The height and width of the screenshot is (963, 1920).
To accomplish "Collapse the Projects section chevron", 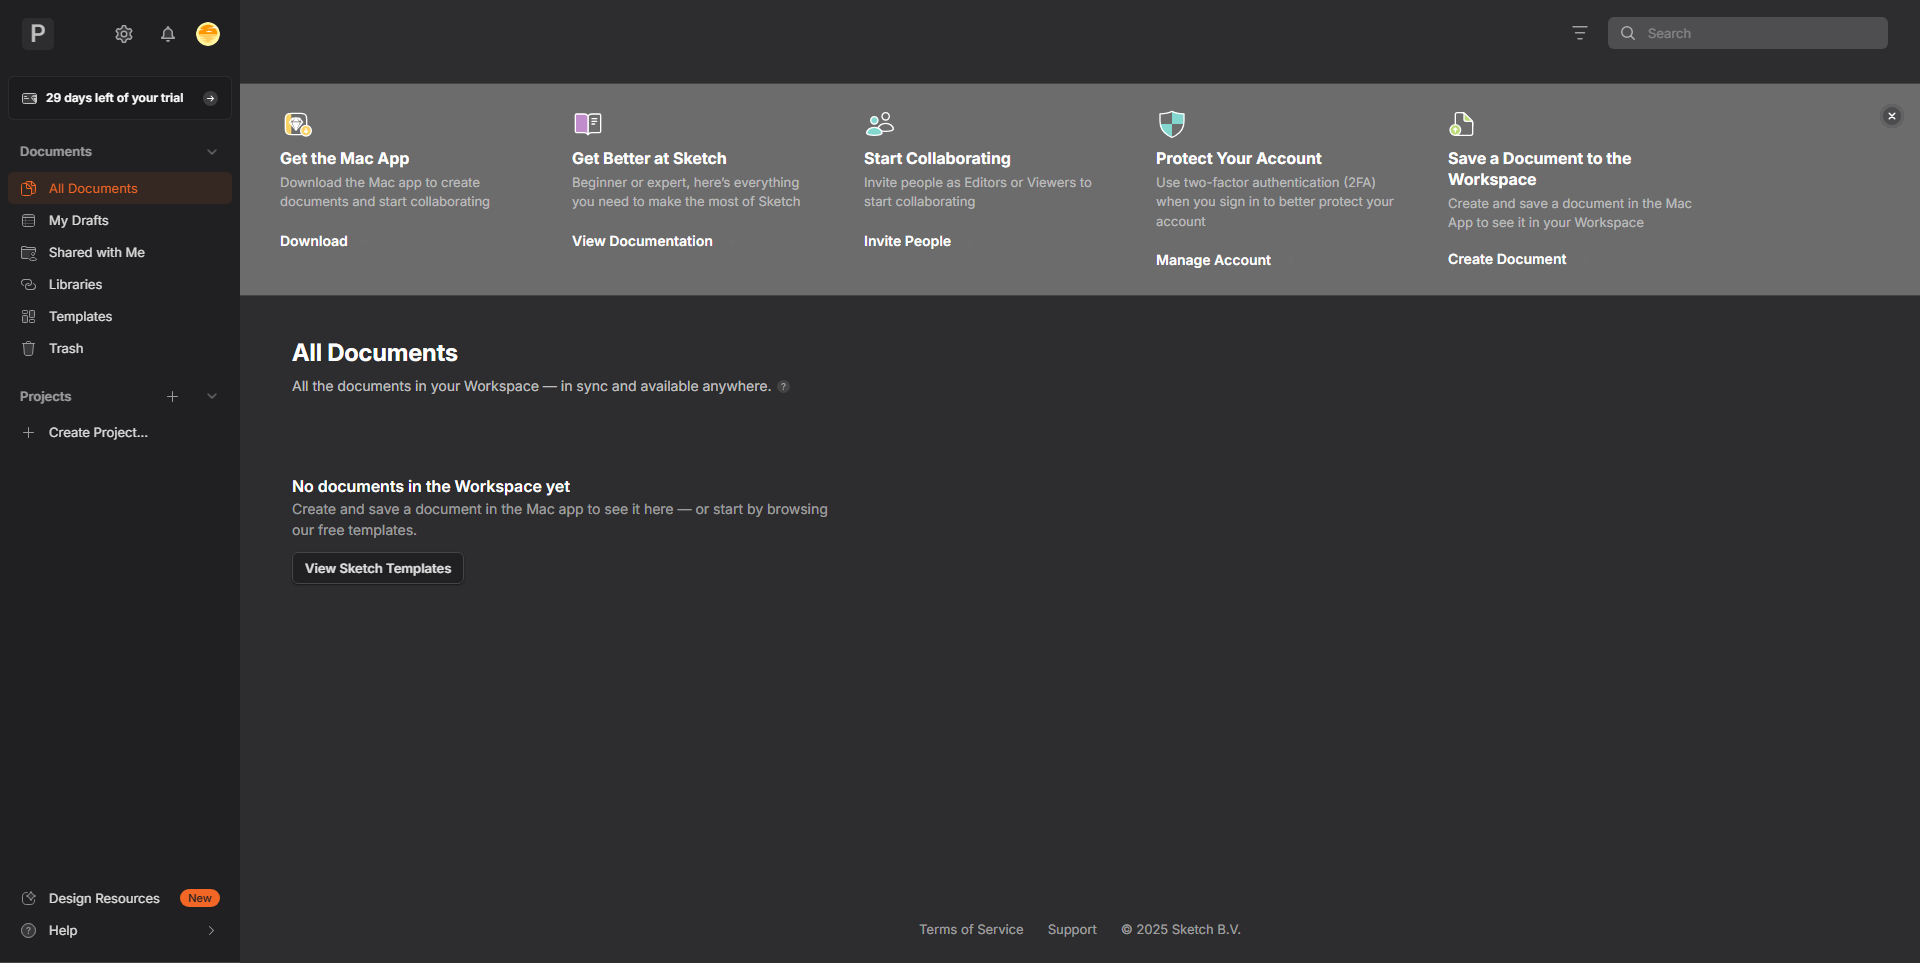I will [x=212, y=397].
